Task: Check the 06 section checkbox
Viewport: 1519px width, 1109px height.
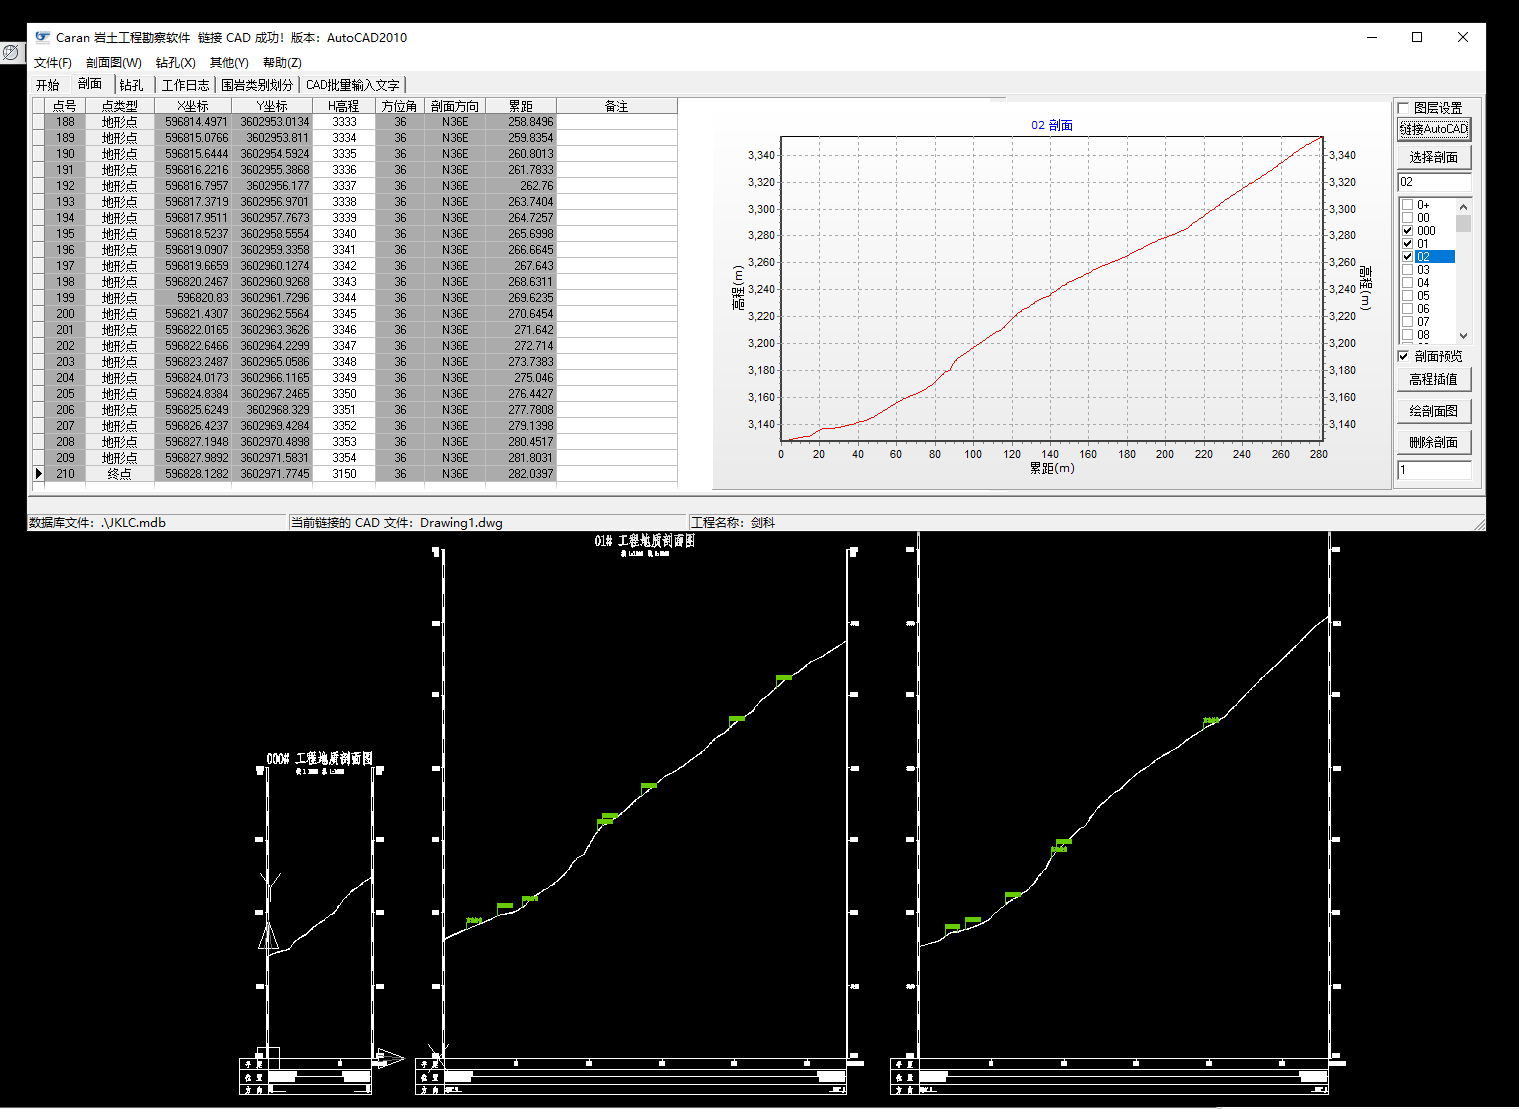Action: [1407, 309]
